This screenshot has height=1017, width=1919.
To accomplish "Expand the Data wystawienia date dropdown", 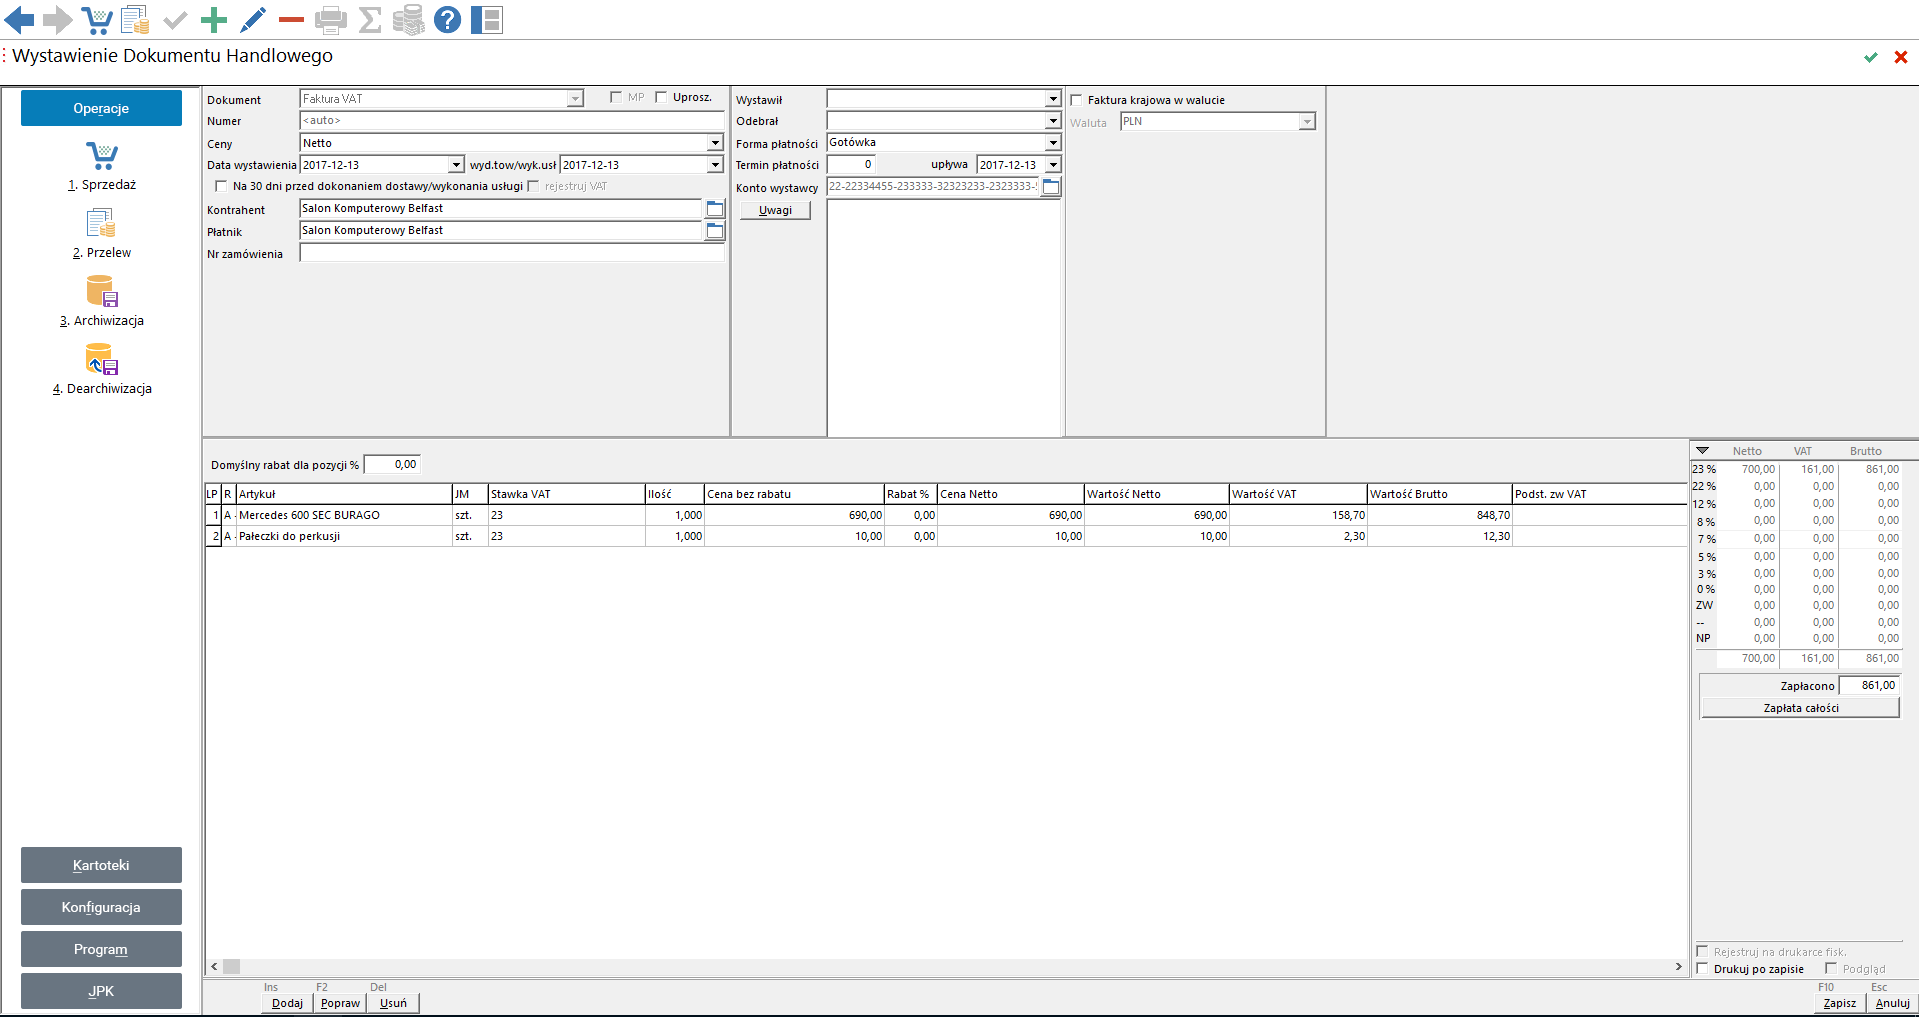I will (456, 165).
